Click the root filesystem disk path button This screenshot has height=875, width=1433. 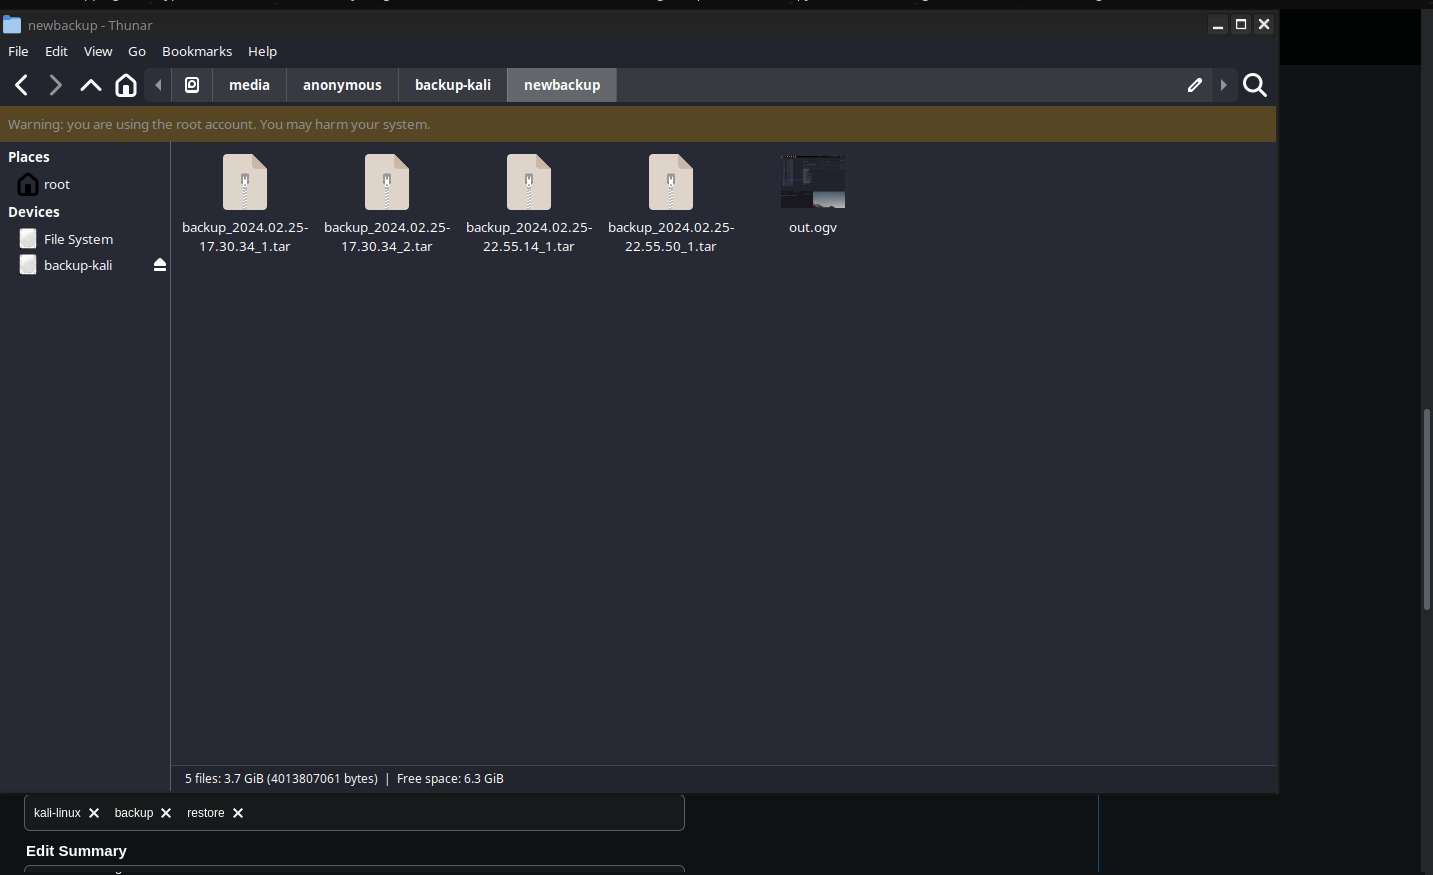[192, 85]
